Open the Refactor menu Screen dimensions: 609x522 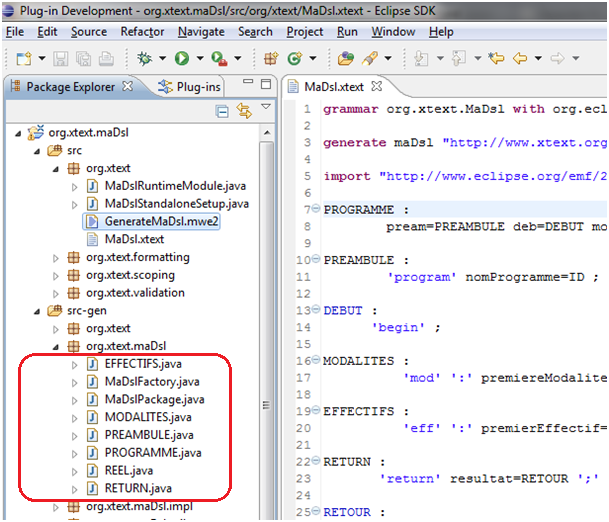point(142,32)
